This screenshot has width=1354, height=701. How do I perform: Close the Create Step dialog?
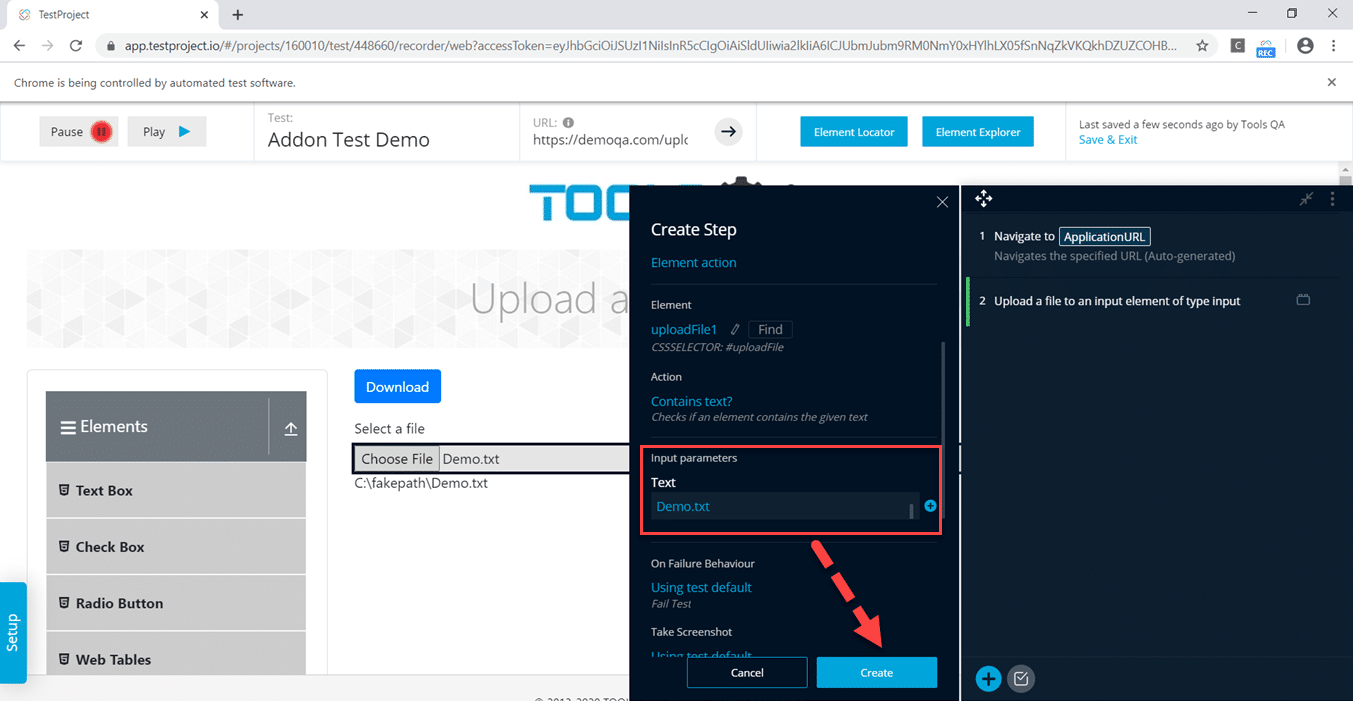[942, 202]
